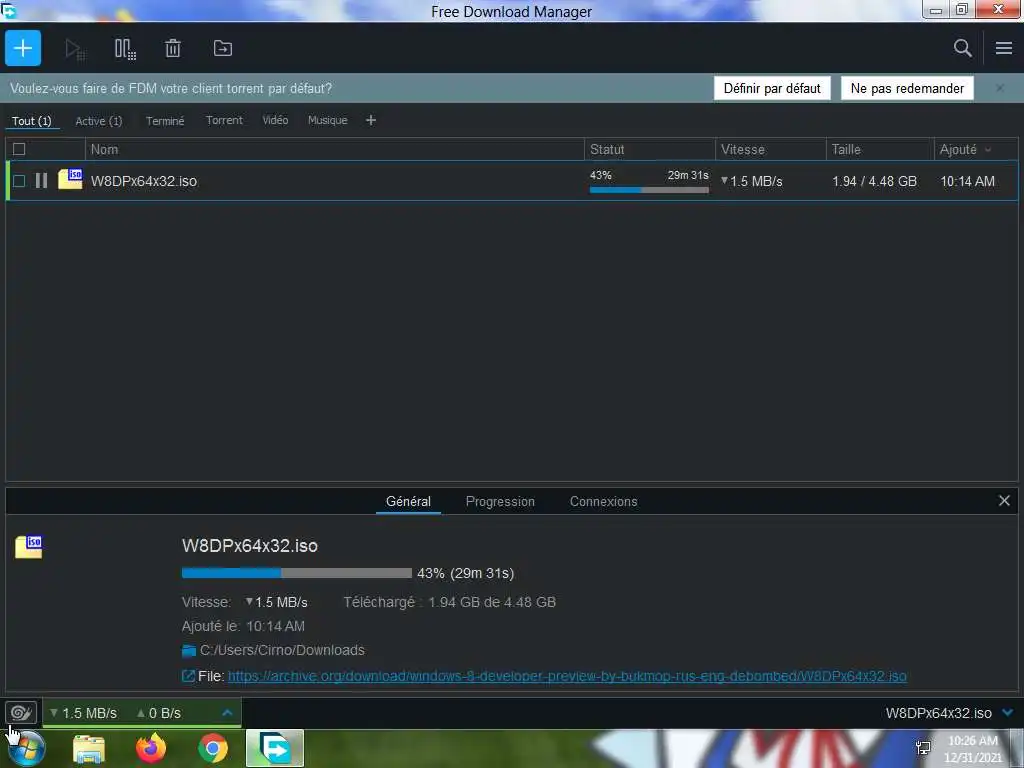
Task: Sort by the Vitesse column header
Action: 771,150
